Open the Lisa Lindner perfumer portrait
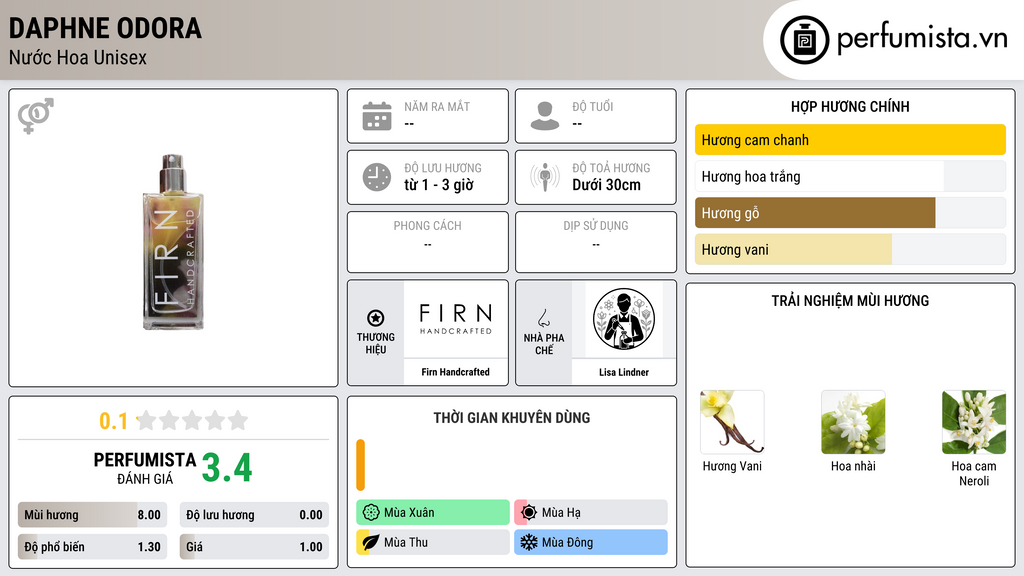 624,319
